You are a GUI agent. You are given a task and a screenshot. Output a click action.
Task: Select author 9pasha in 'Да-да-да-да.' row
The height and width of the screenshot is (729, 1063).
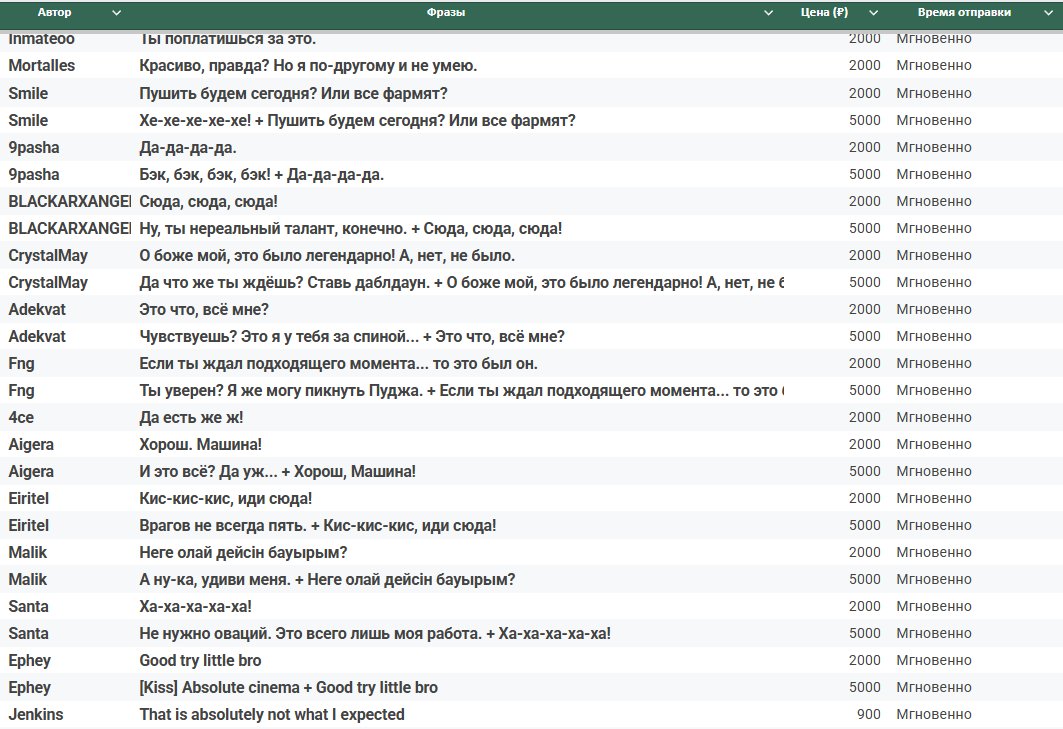pyautogui.click(x=34, y=147)
